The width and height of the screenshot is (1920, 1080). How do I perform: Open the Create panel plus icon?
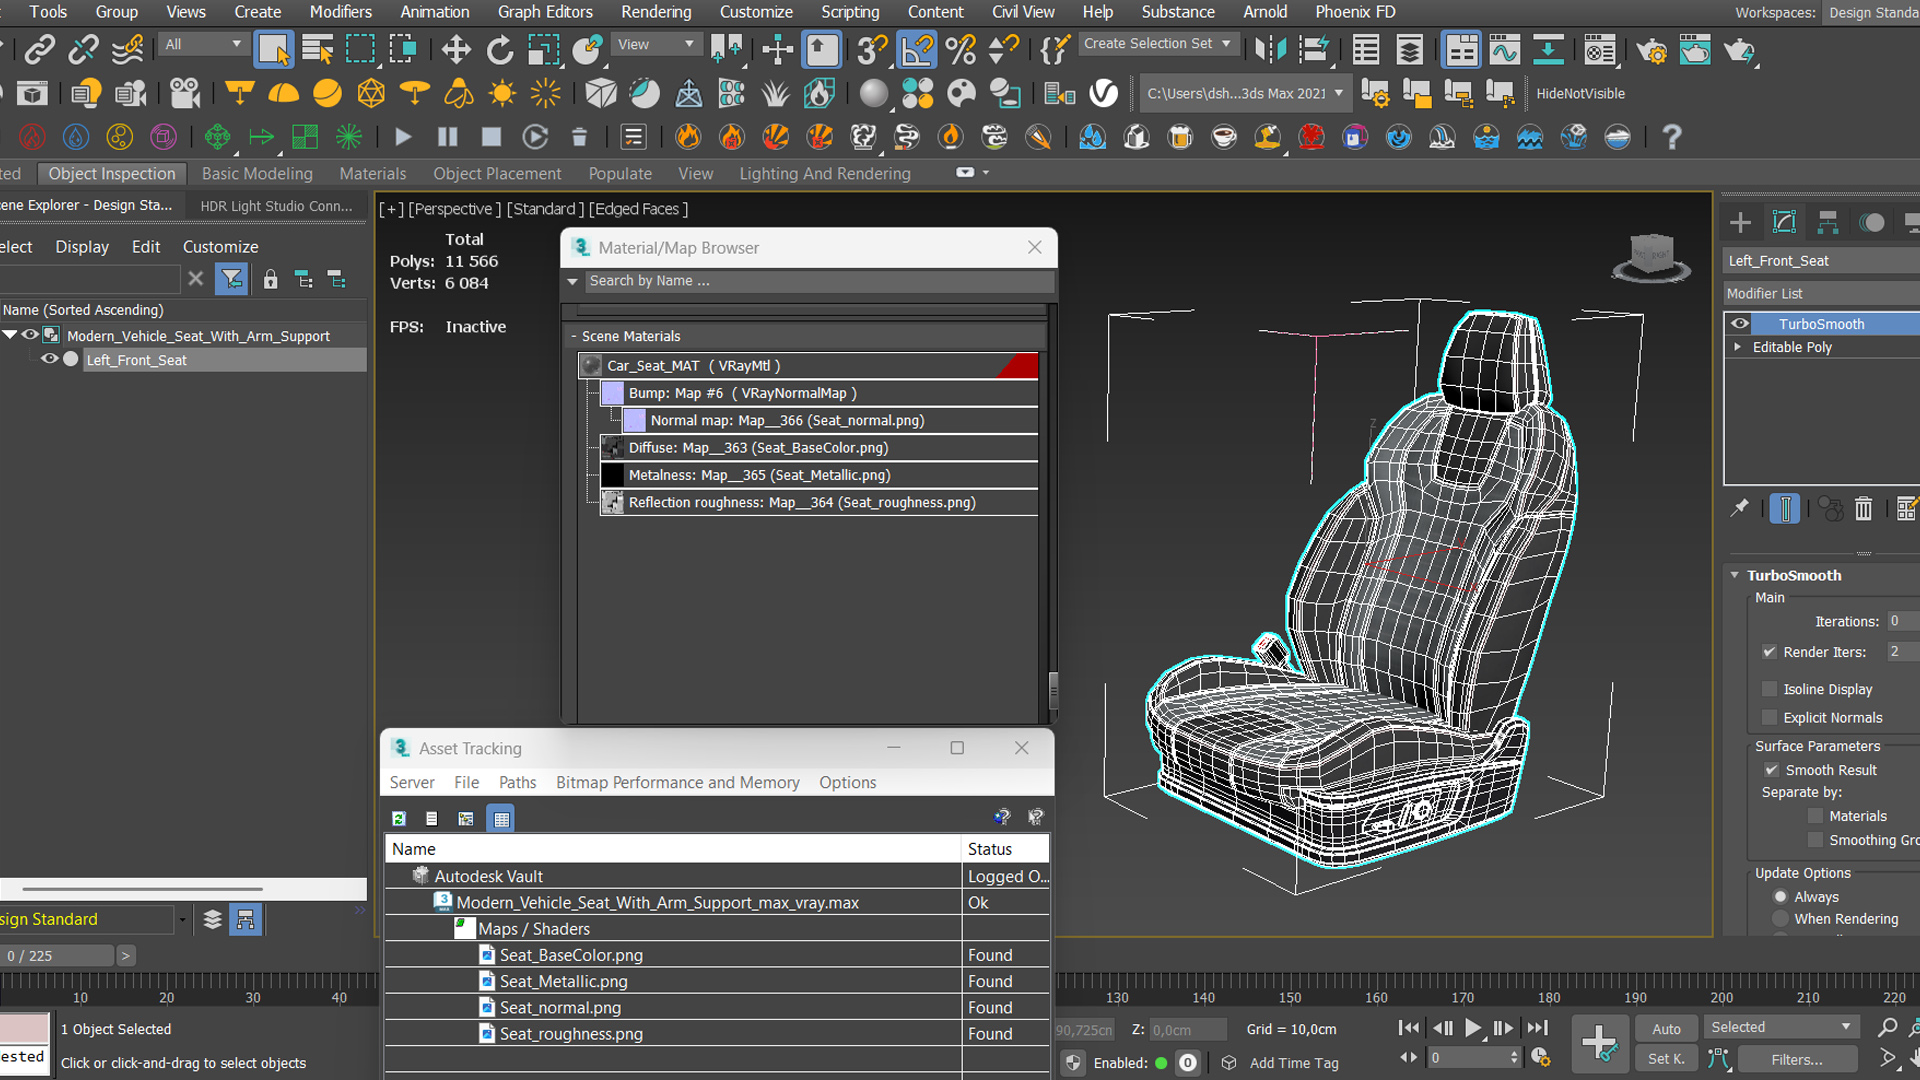tap(1740, 222)
